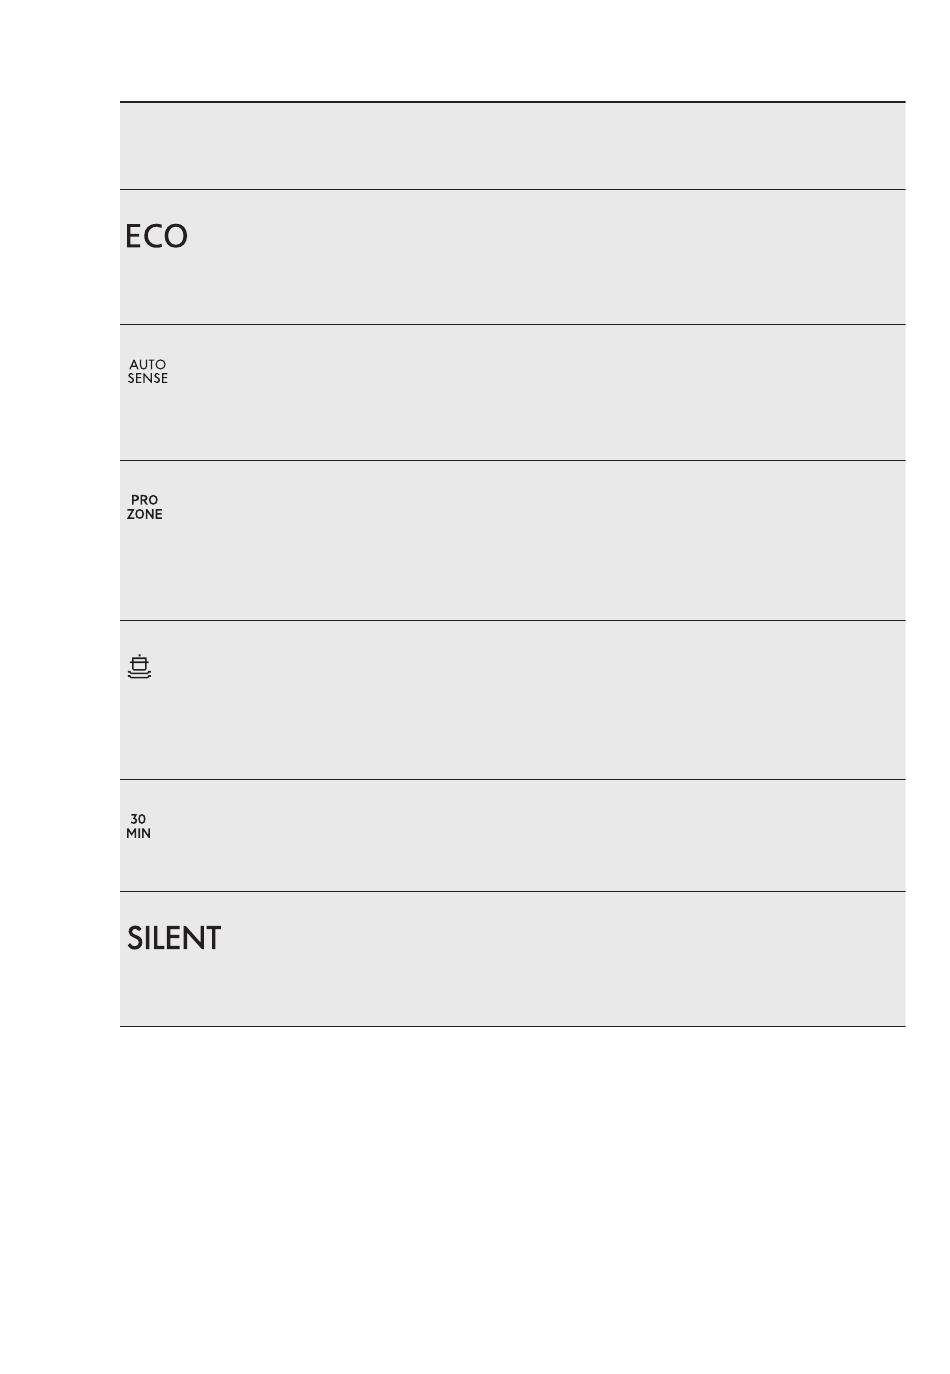Select the 30 MIN quick programme symbol
The width and height of the screenshot is (950, 1374).
[138, 826]
